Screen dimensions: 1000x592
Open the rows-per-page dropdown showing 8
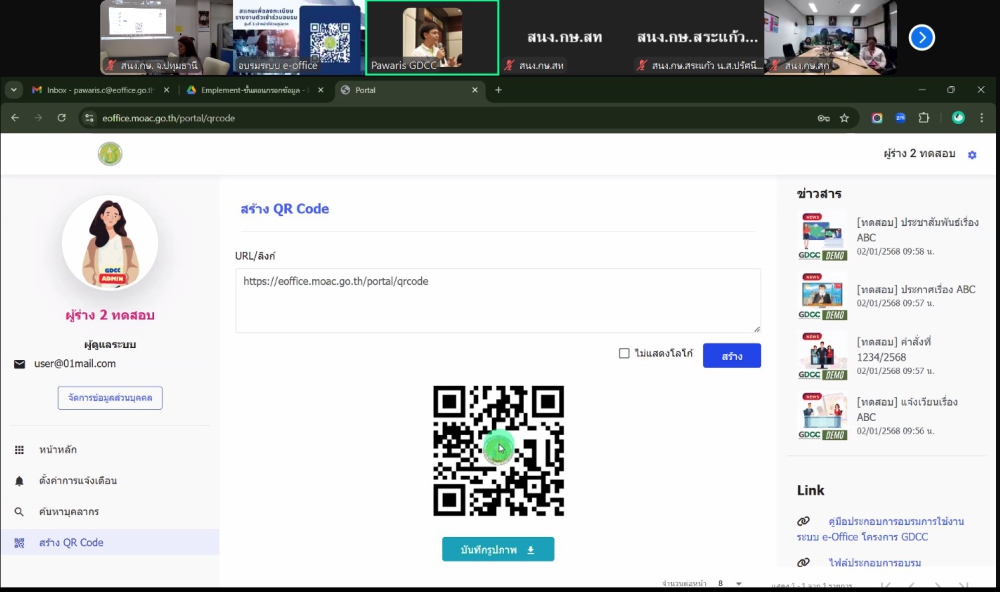[730, 583]
